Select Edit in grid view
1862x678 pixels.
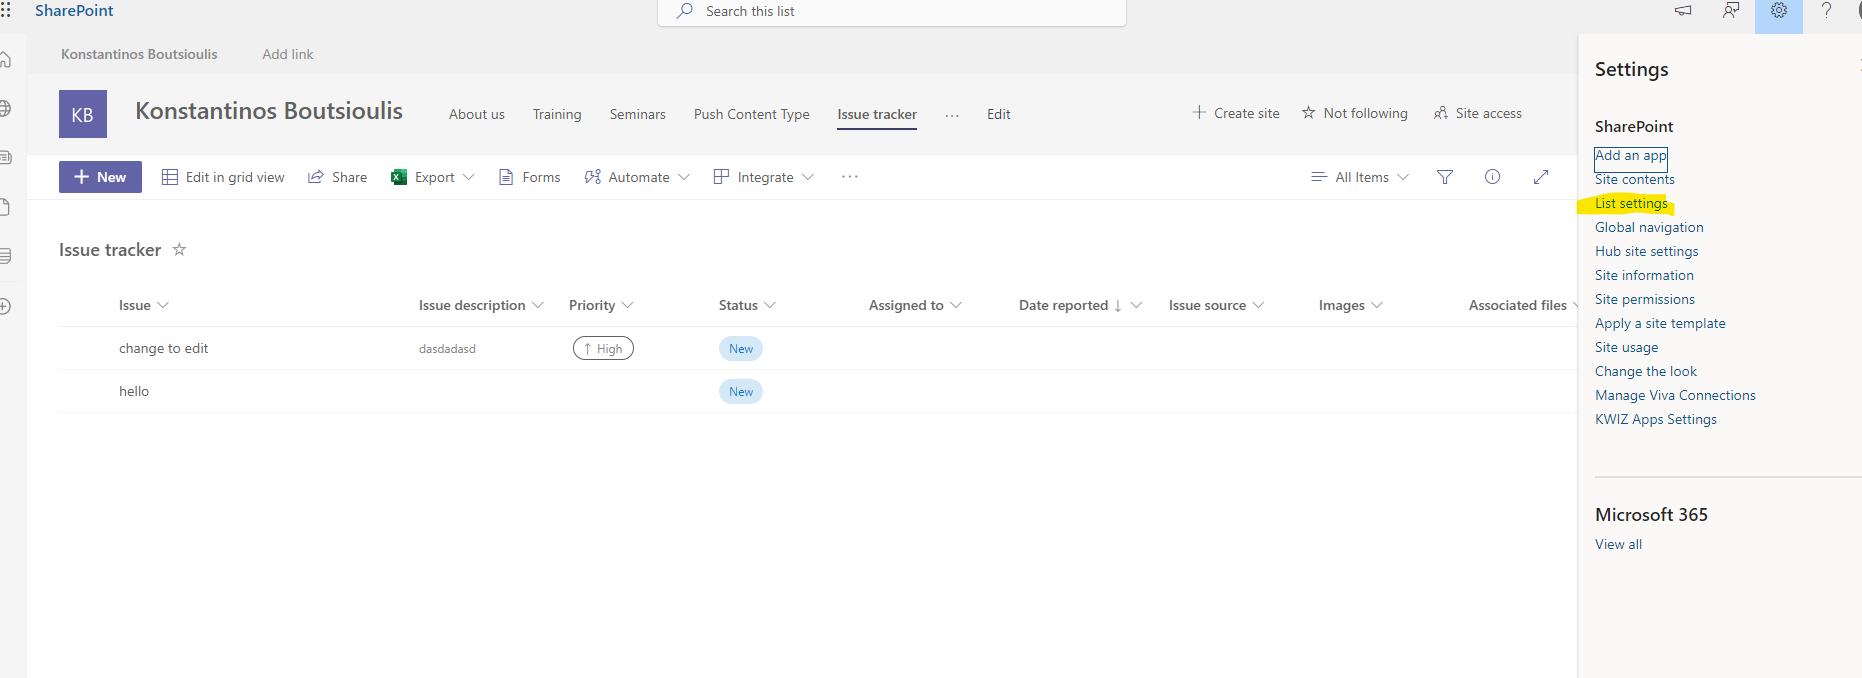click(x=223, y=177)
